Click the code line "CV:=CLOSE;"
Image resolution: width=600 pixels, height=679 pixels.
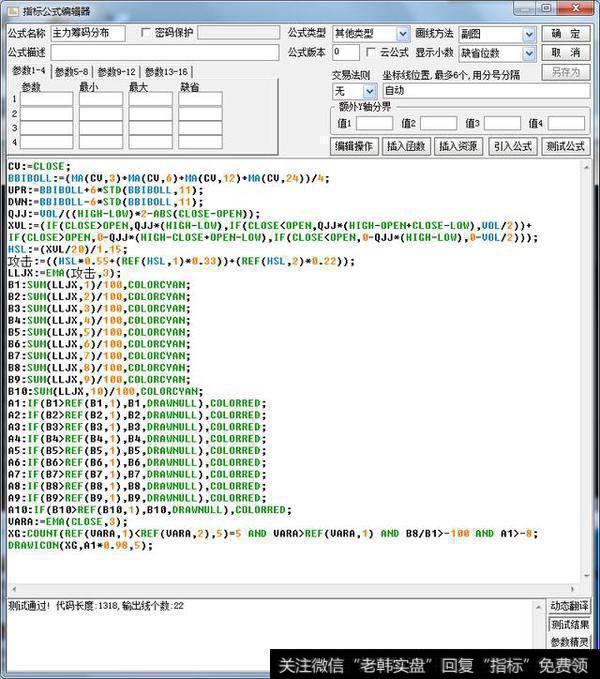click(39, 167)
